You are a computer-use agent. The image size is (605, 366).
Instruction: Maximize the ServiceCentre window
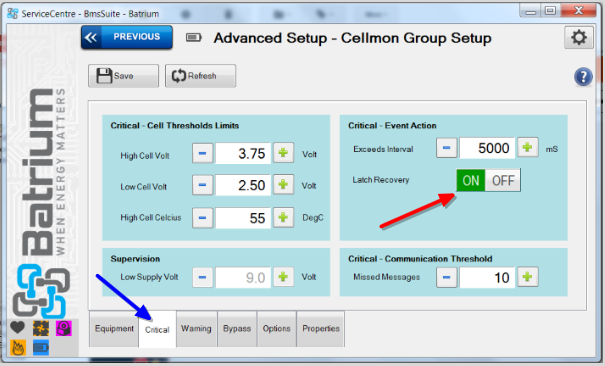click(x=550, y=11)
